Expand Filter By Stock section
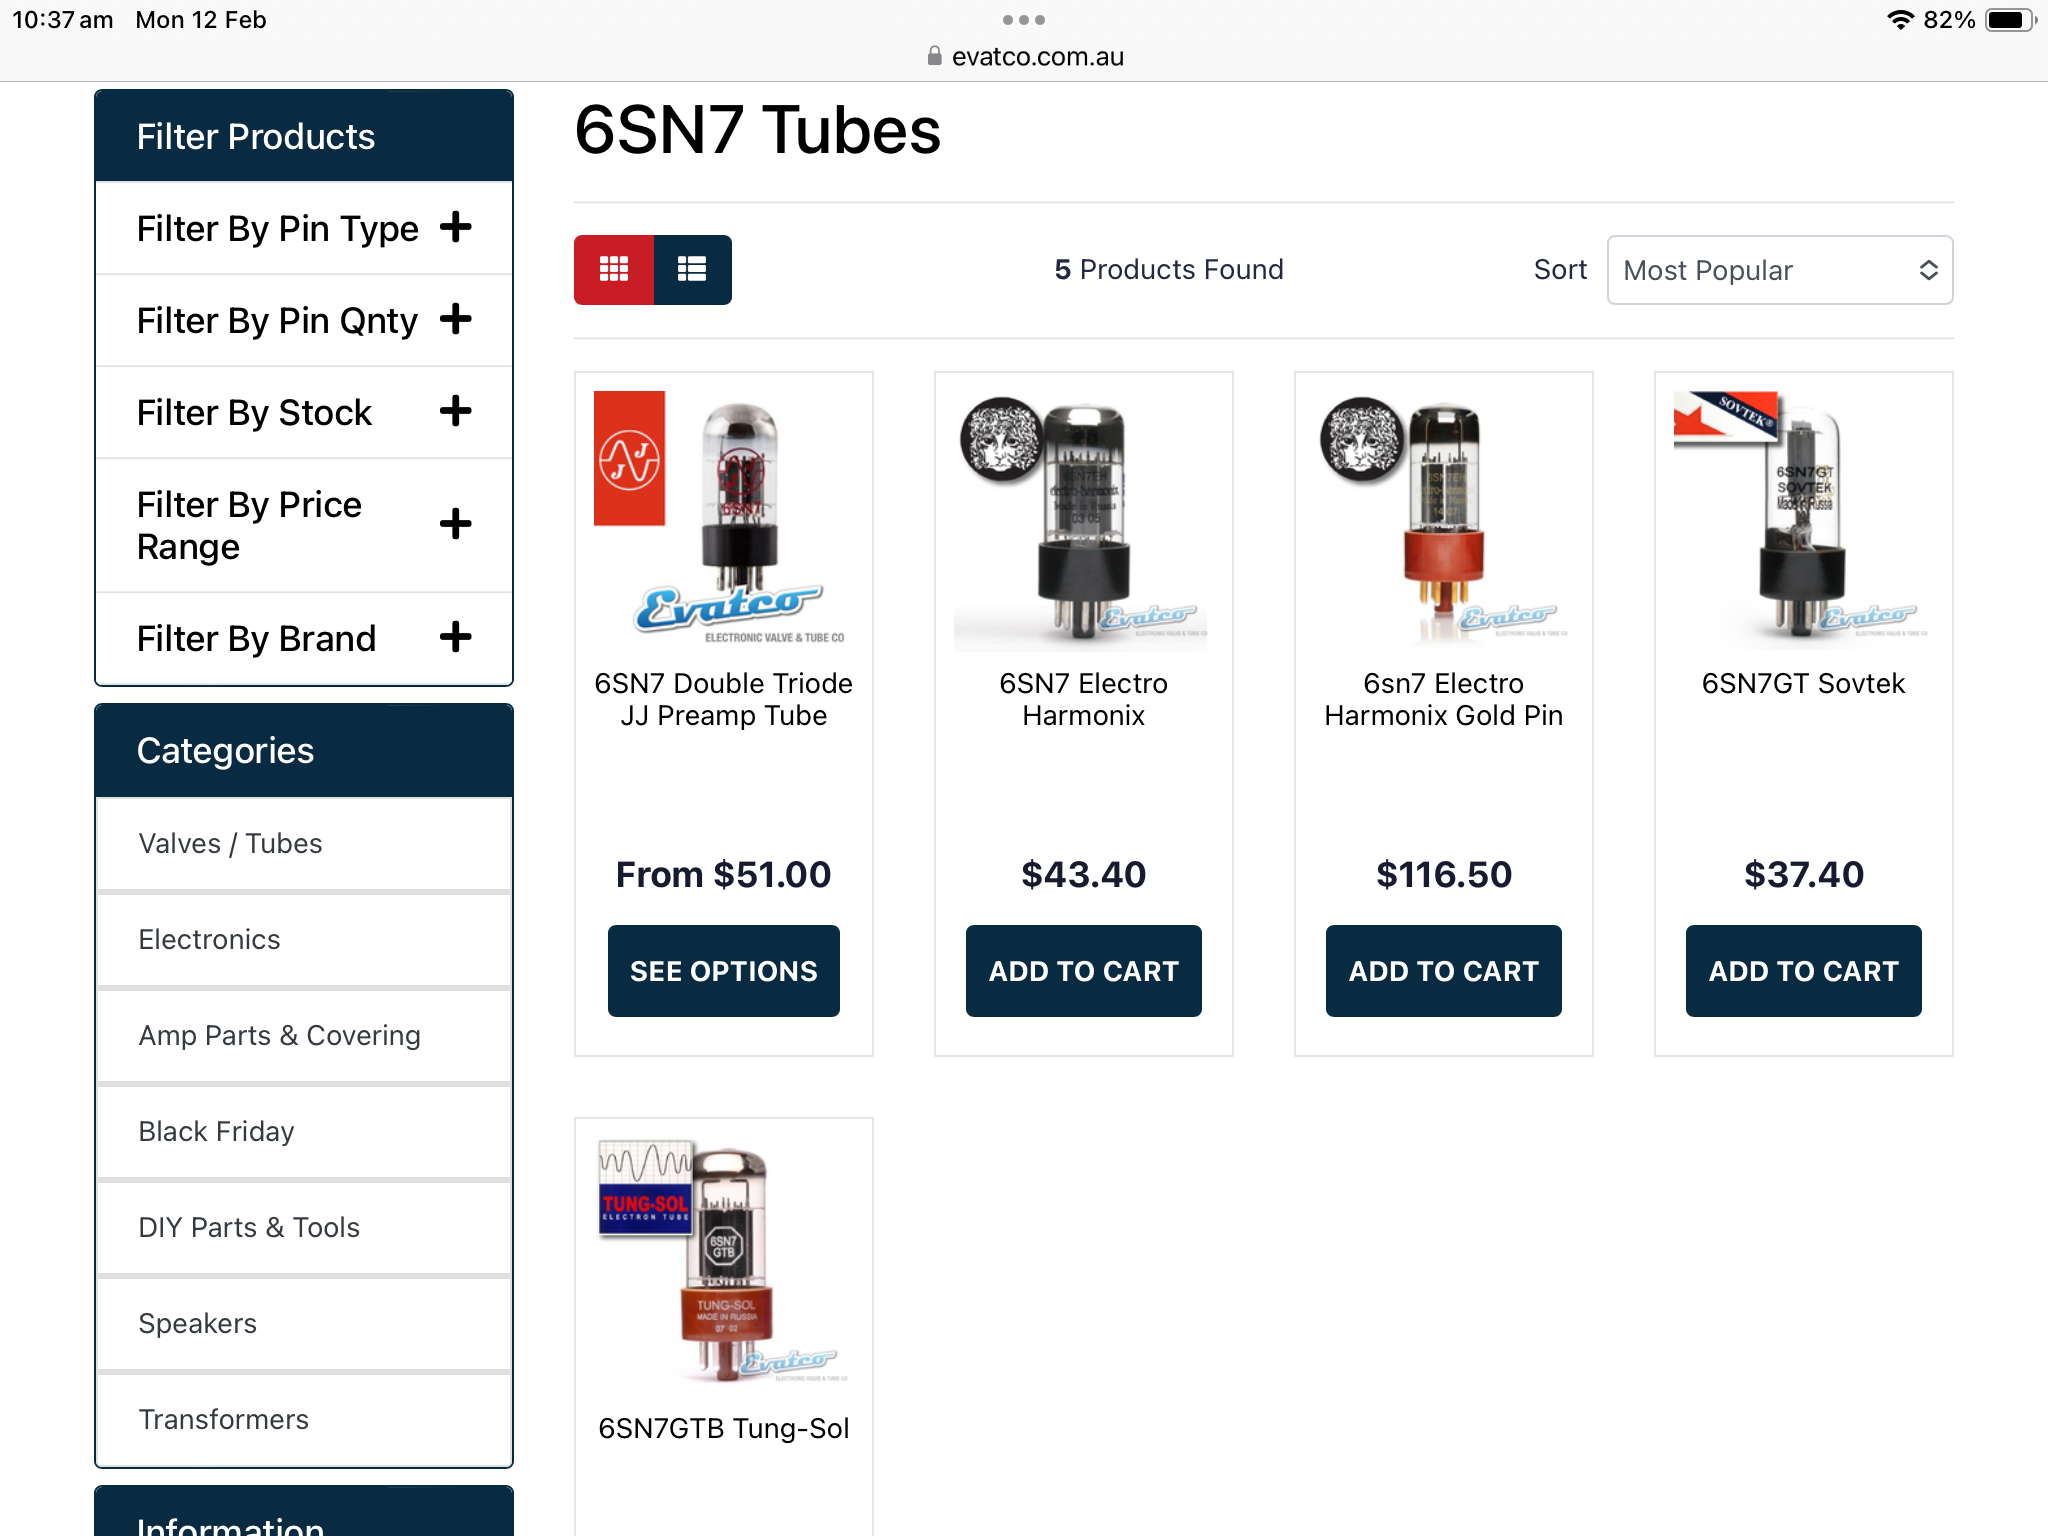Image resolution: width=2048 pixels, height=1536 pixels. 304,412
